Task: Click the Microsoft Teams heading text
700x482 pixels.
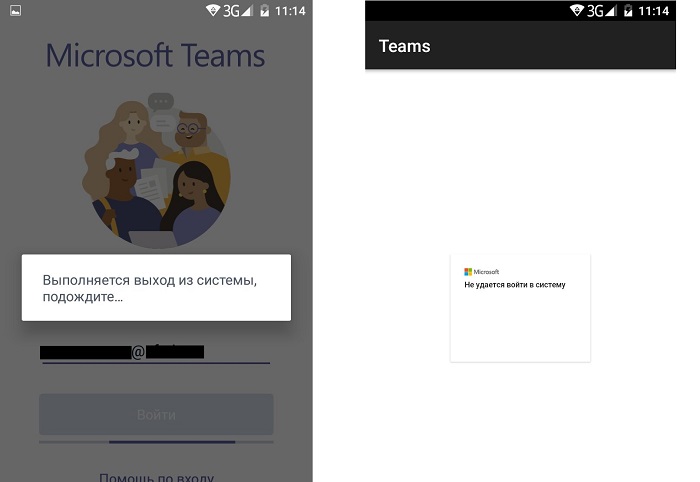Action: (x=155, y=56)
